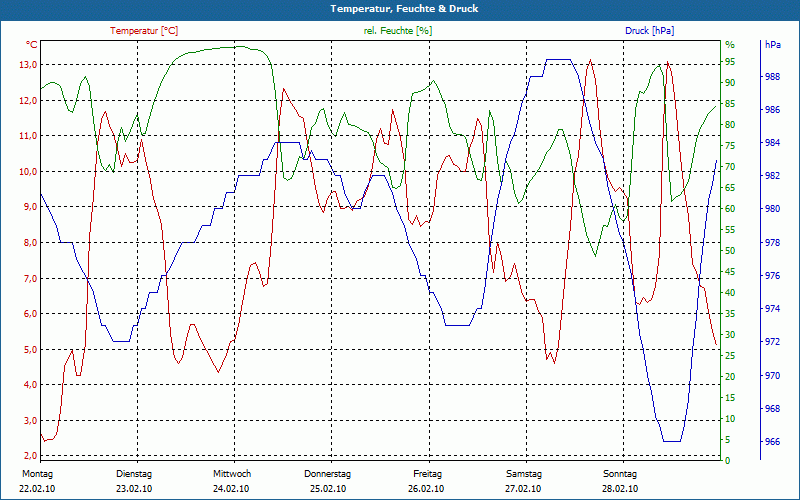Click the '982' pressure axis value
800x500 pixels.
click(x=773, y=176)
